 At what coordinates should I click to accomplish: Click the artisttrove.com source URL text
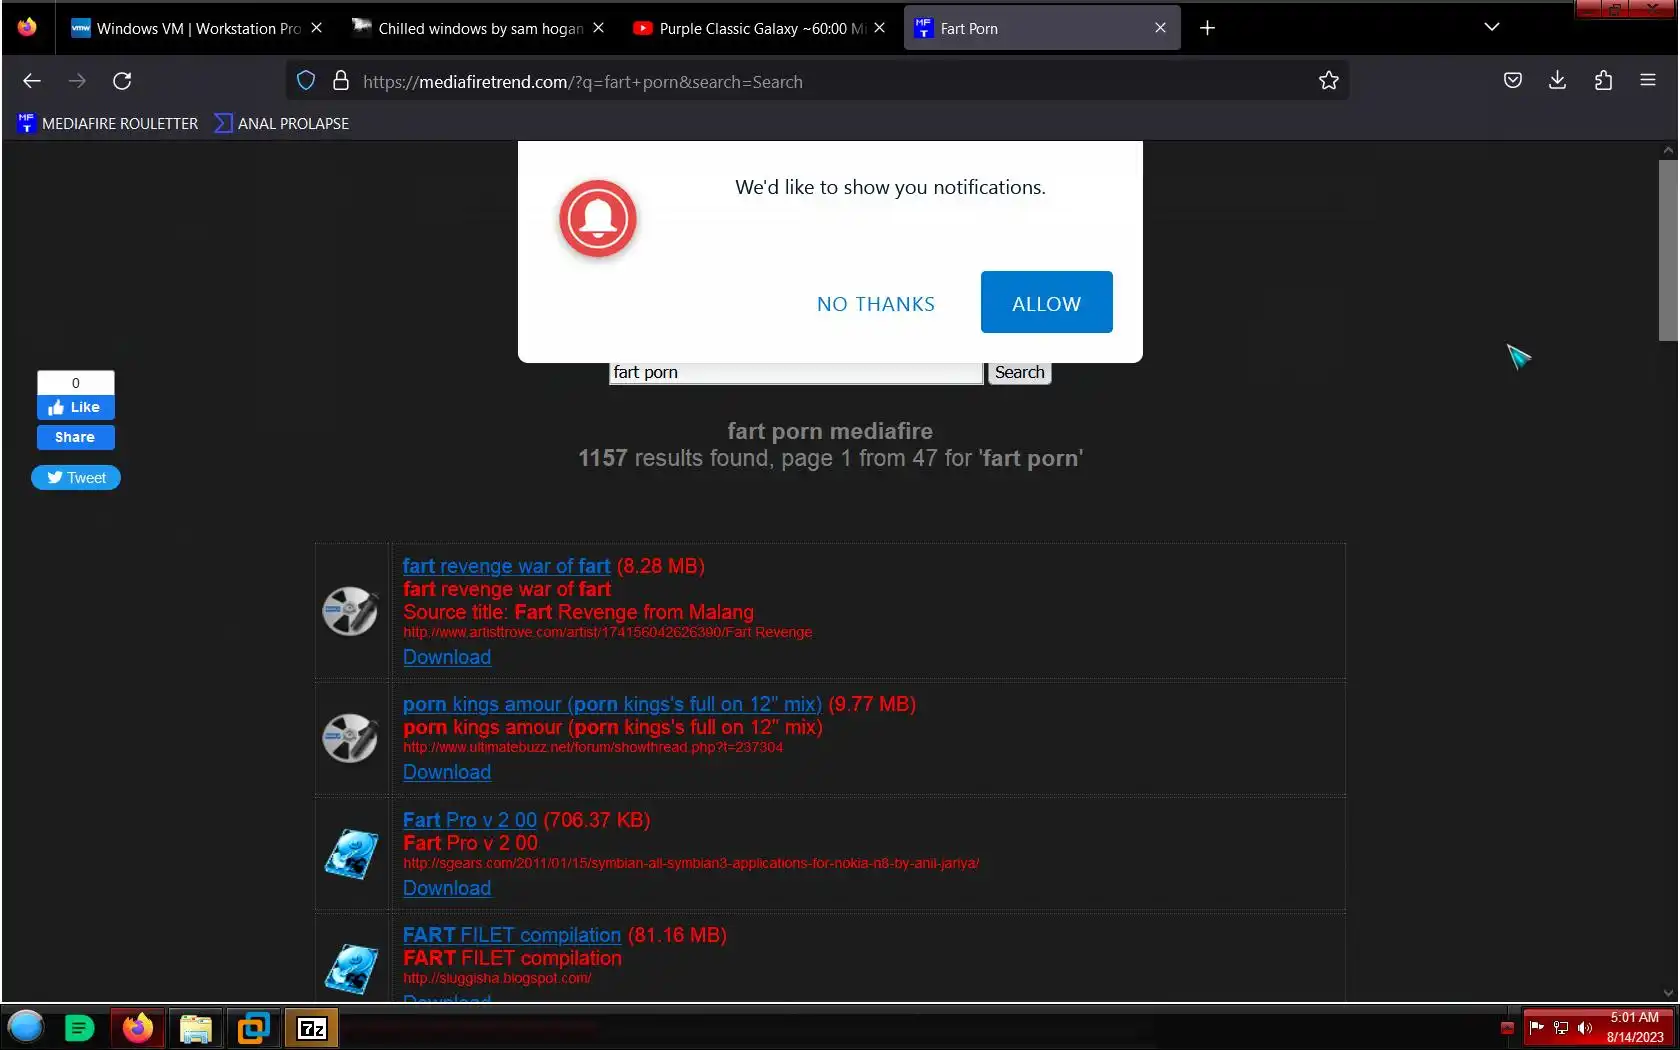[x=607, y=632]
